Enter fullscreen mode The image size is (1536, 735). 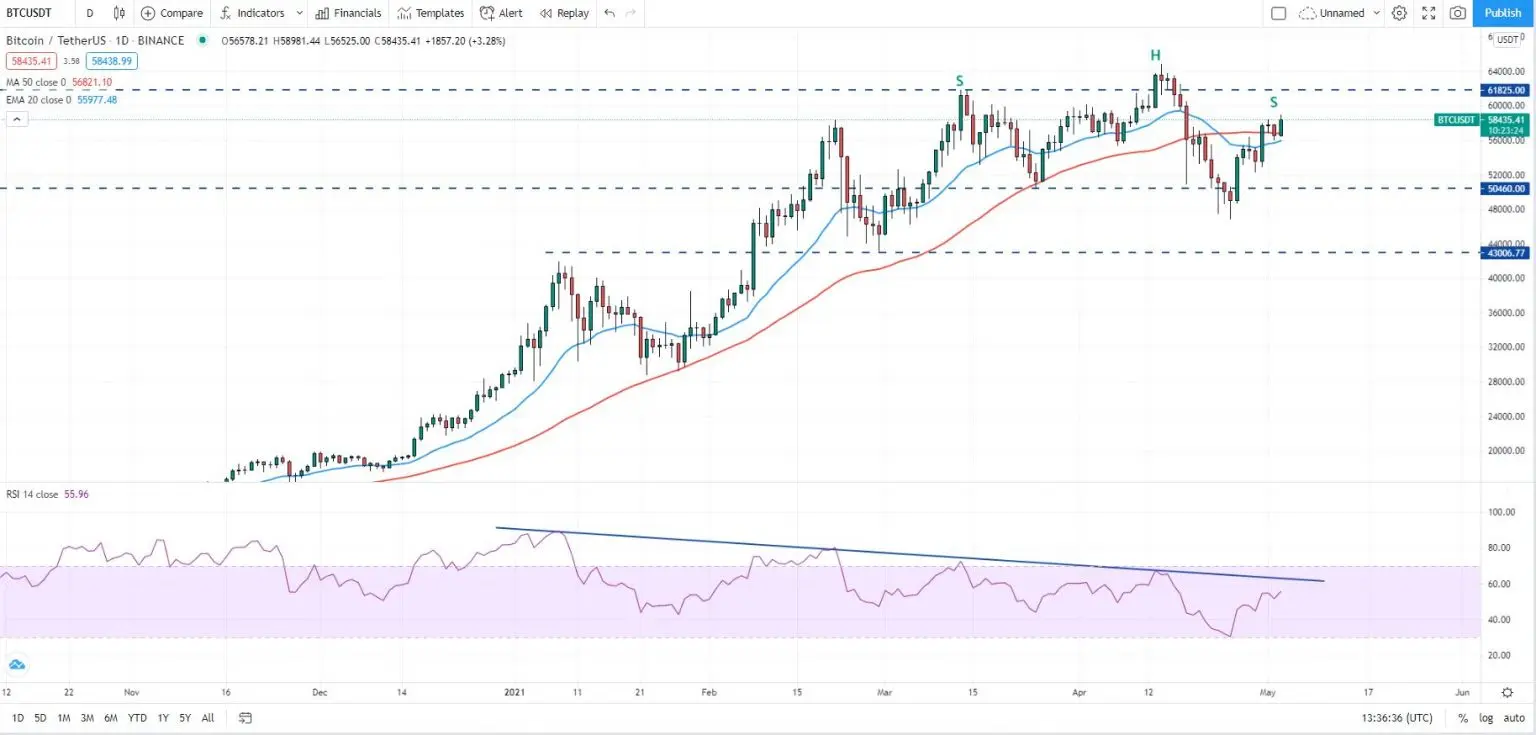click(x=1428, y=13)
